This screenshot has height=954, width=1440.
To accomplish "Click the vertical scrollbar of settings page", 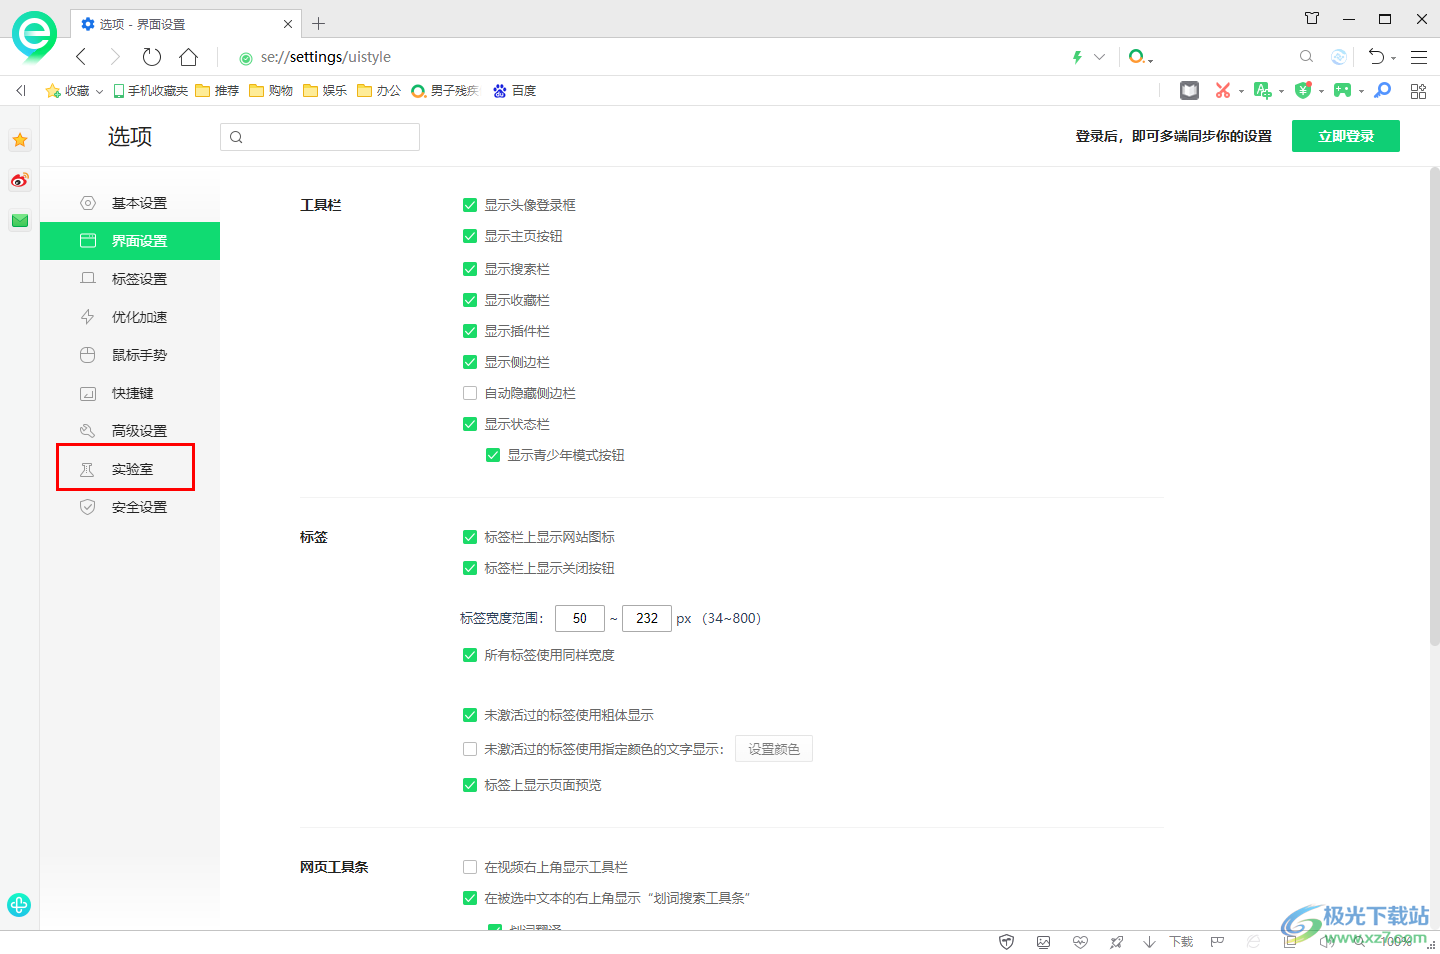I will 1434,405.
